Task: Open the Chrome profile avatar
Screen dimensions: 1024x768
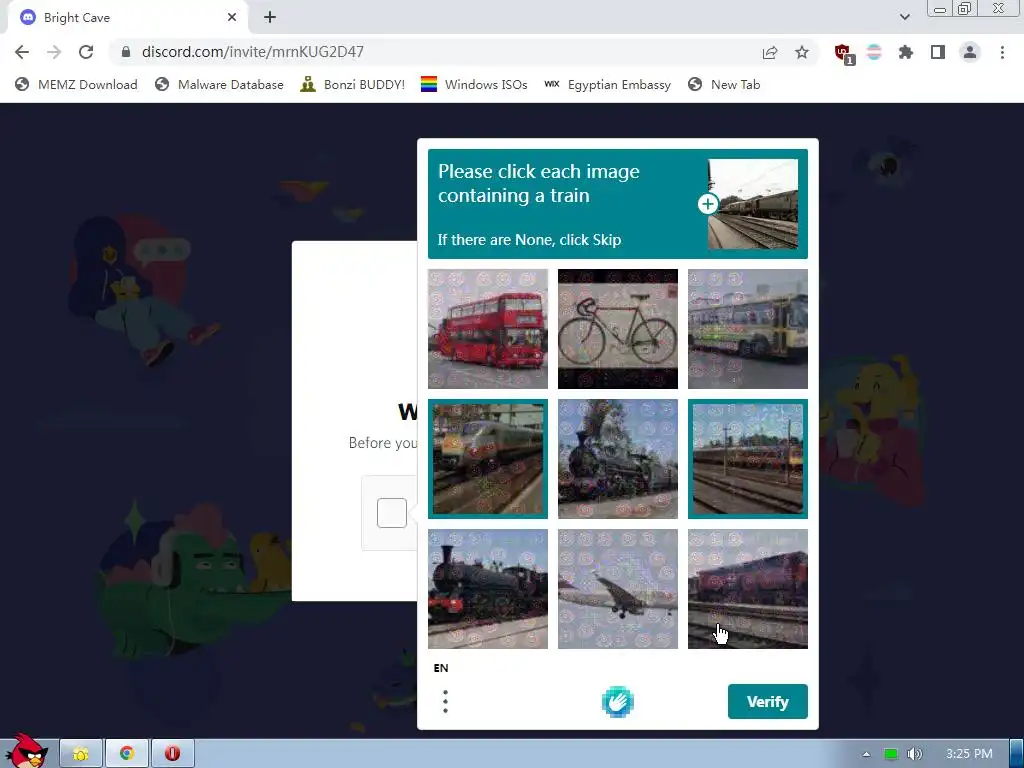Action: pos(970,52)
